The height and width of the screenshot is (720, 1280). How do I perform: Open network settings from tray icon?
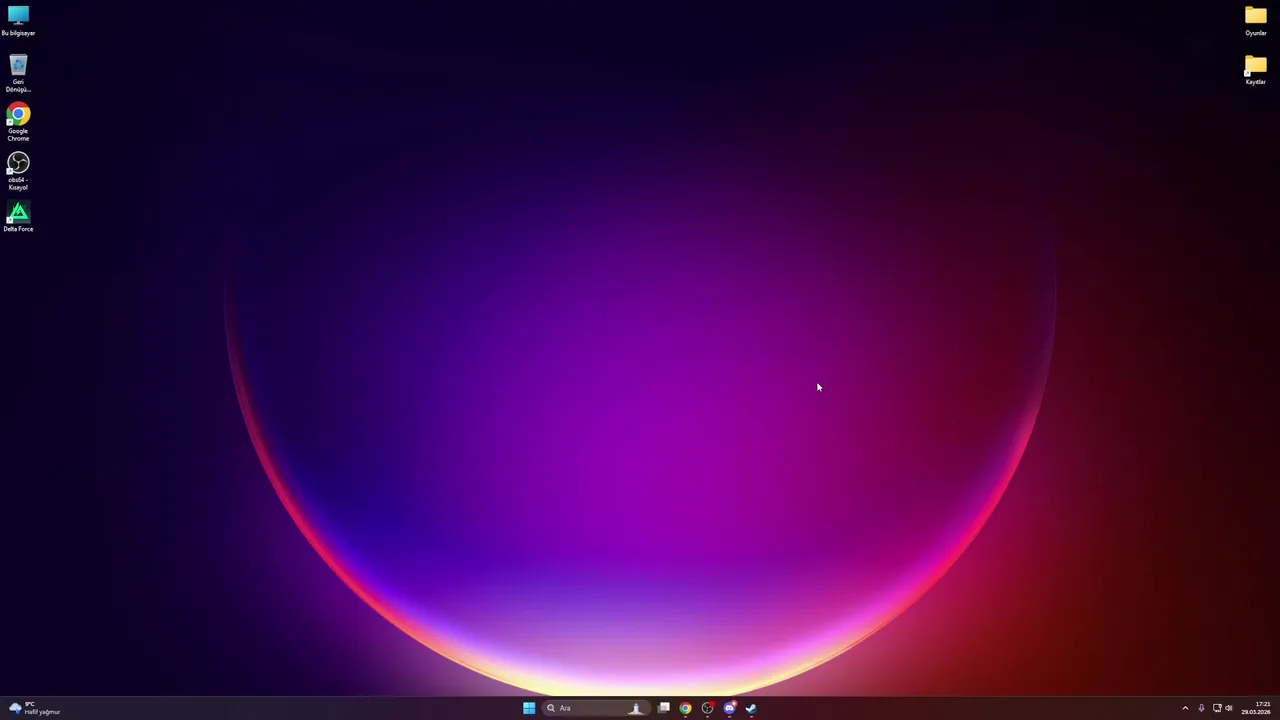1217,708
